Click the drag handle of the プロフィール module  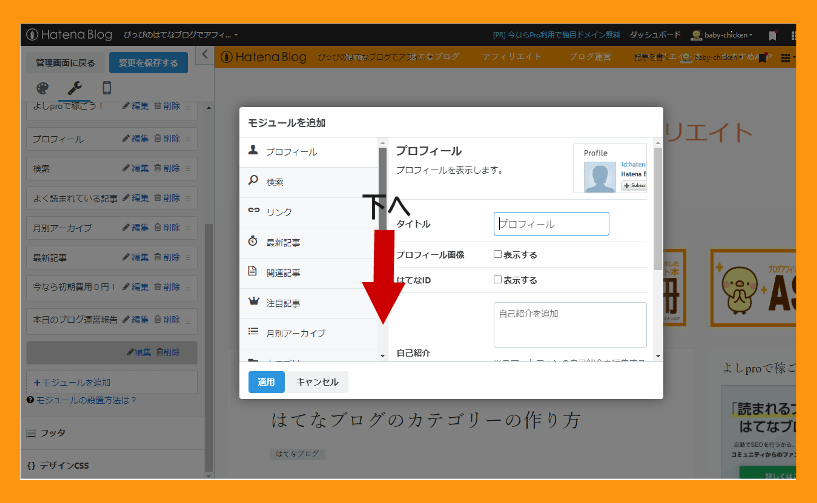point(188,139)
